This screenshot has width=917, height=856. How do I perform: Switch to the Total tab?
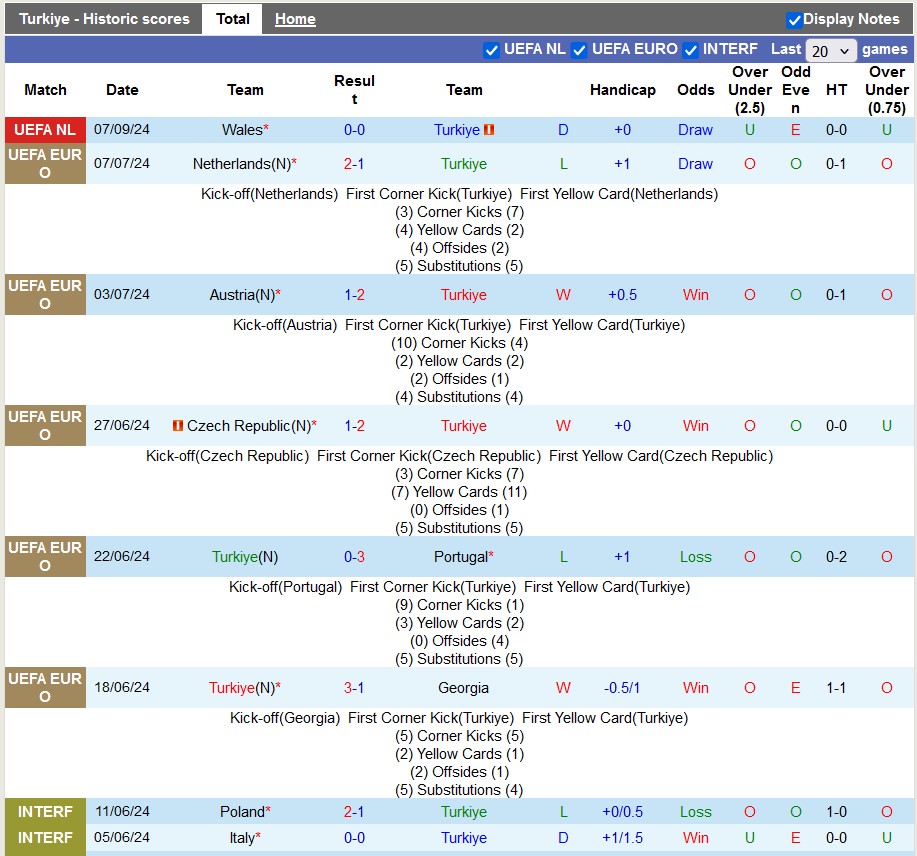pos(233,19)
